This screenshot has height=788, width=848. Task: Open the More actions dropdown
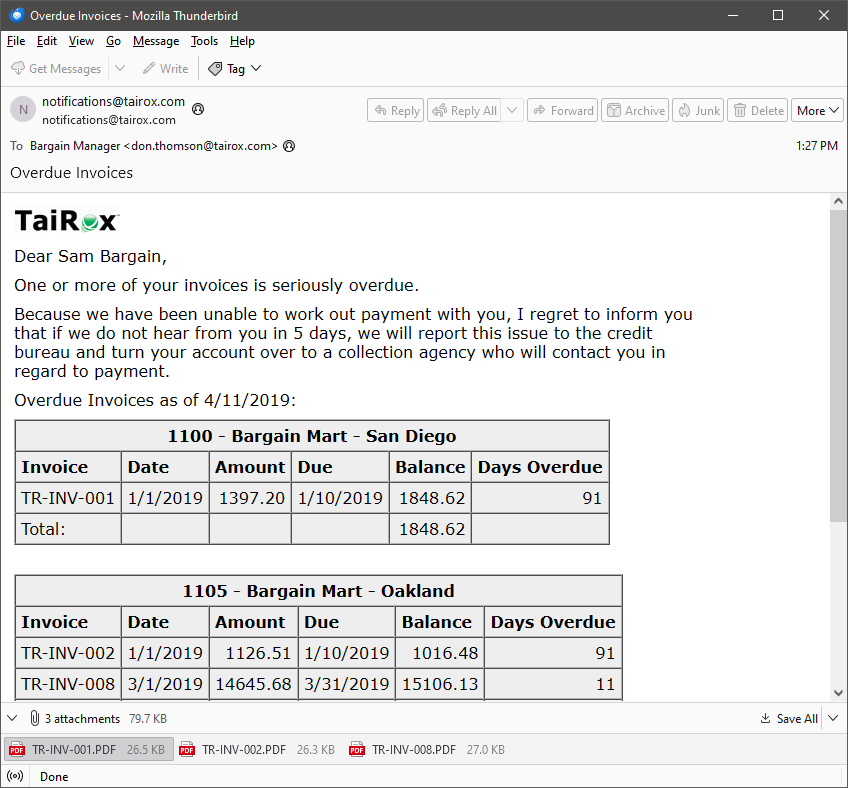pos(817,110)
